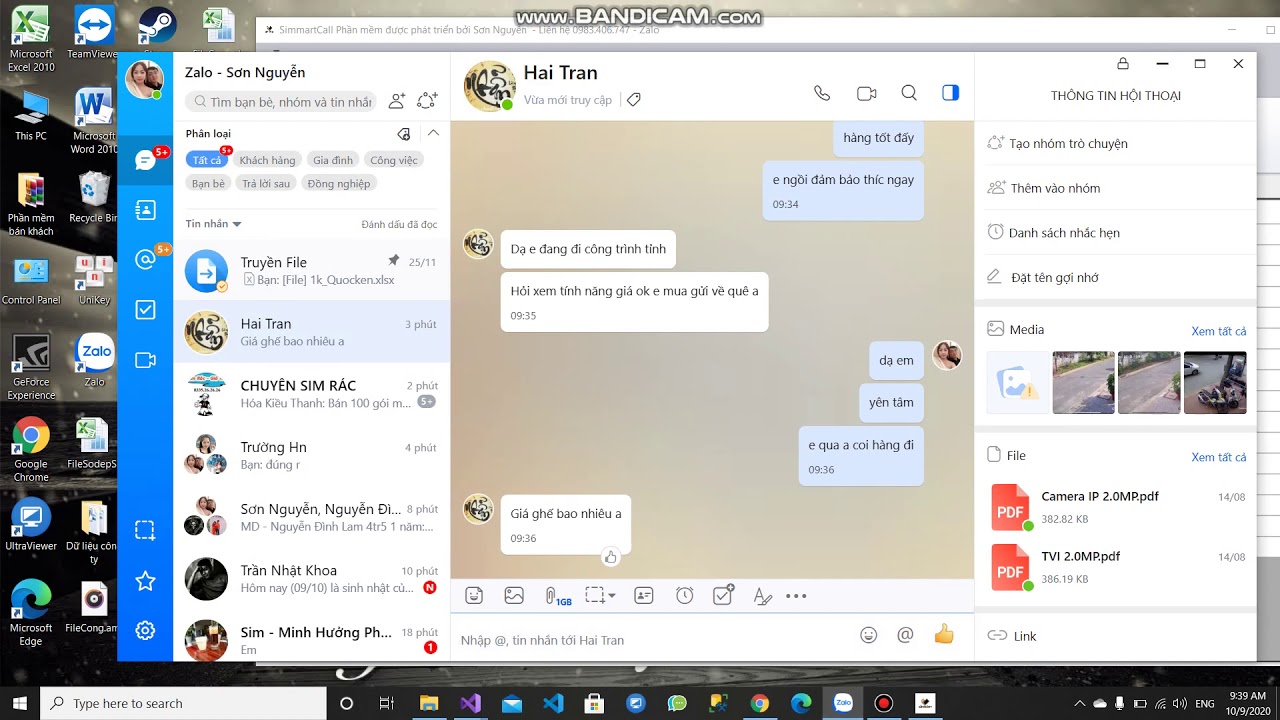The height and width of the screenshot is (720, 1280).
Task: Click the profile avatar in Zalo sidebar
Action: (145, 80)
